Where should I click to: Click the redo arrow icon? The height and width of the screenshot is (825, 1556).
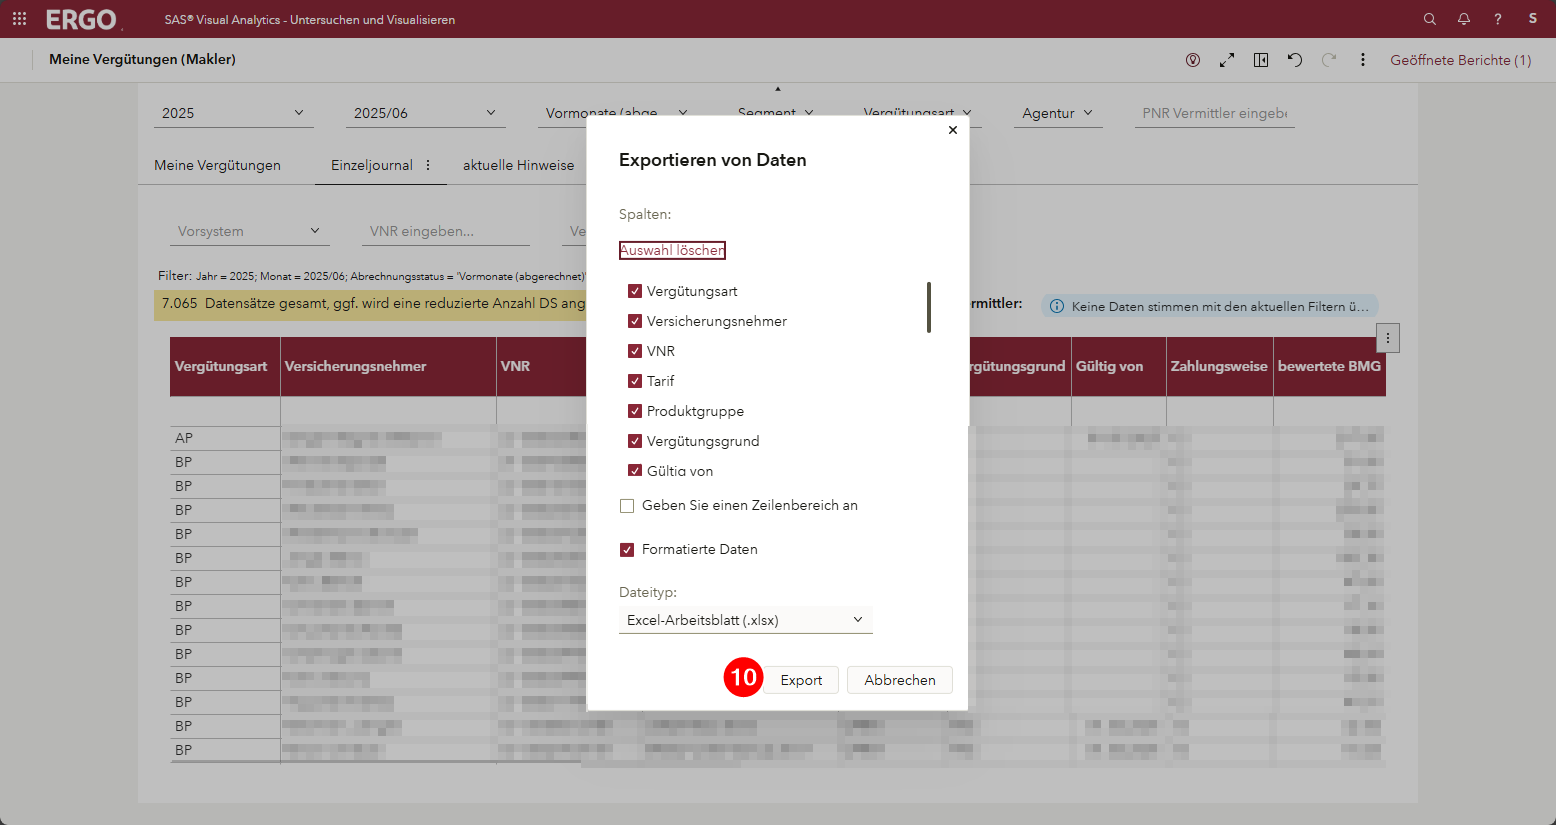pos(1329,60)
